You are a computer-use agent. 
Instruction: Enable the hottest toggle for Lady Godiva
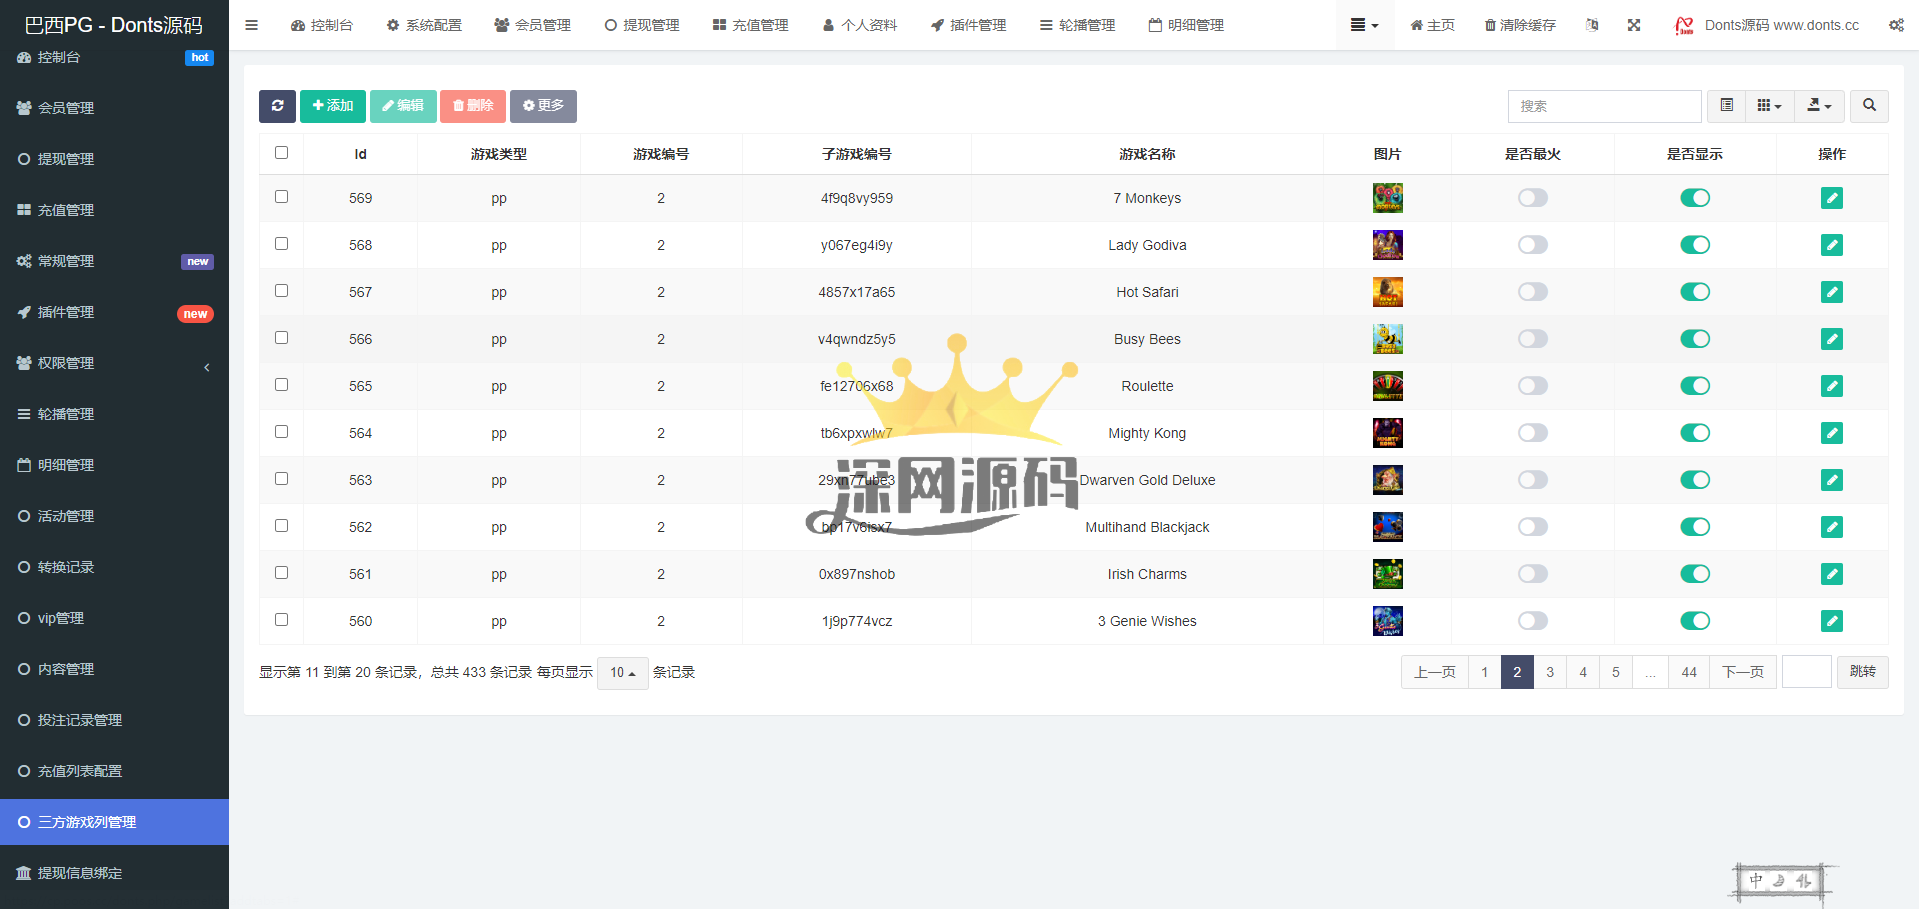(1532, 245)
